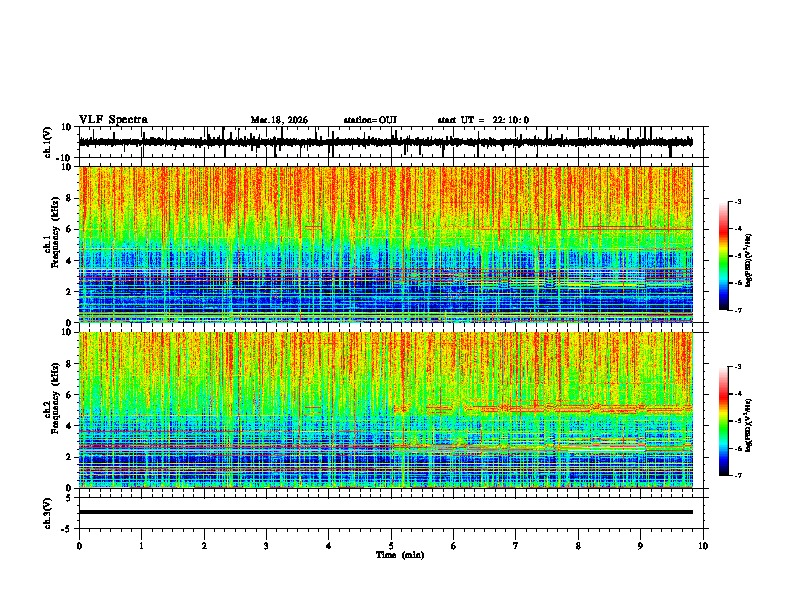Viewport: 792px width, 612px height.
Task: Click the ch.2 red band near 5 kHz
Action: (x=543, y=407)
